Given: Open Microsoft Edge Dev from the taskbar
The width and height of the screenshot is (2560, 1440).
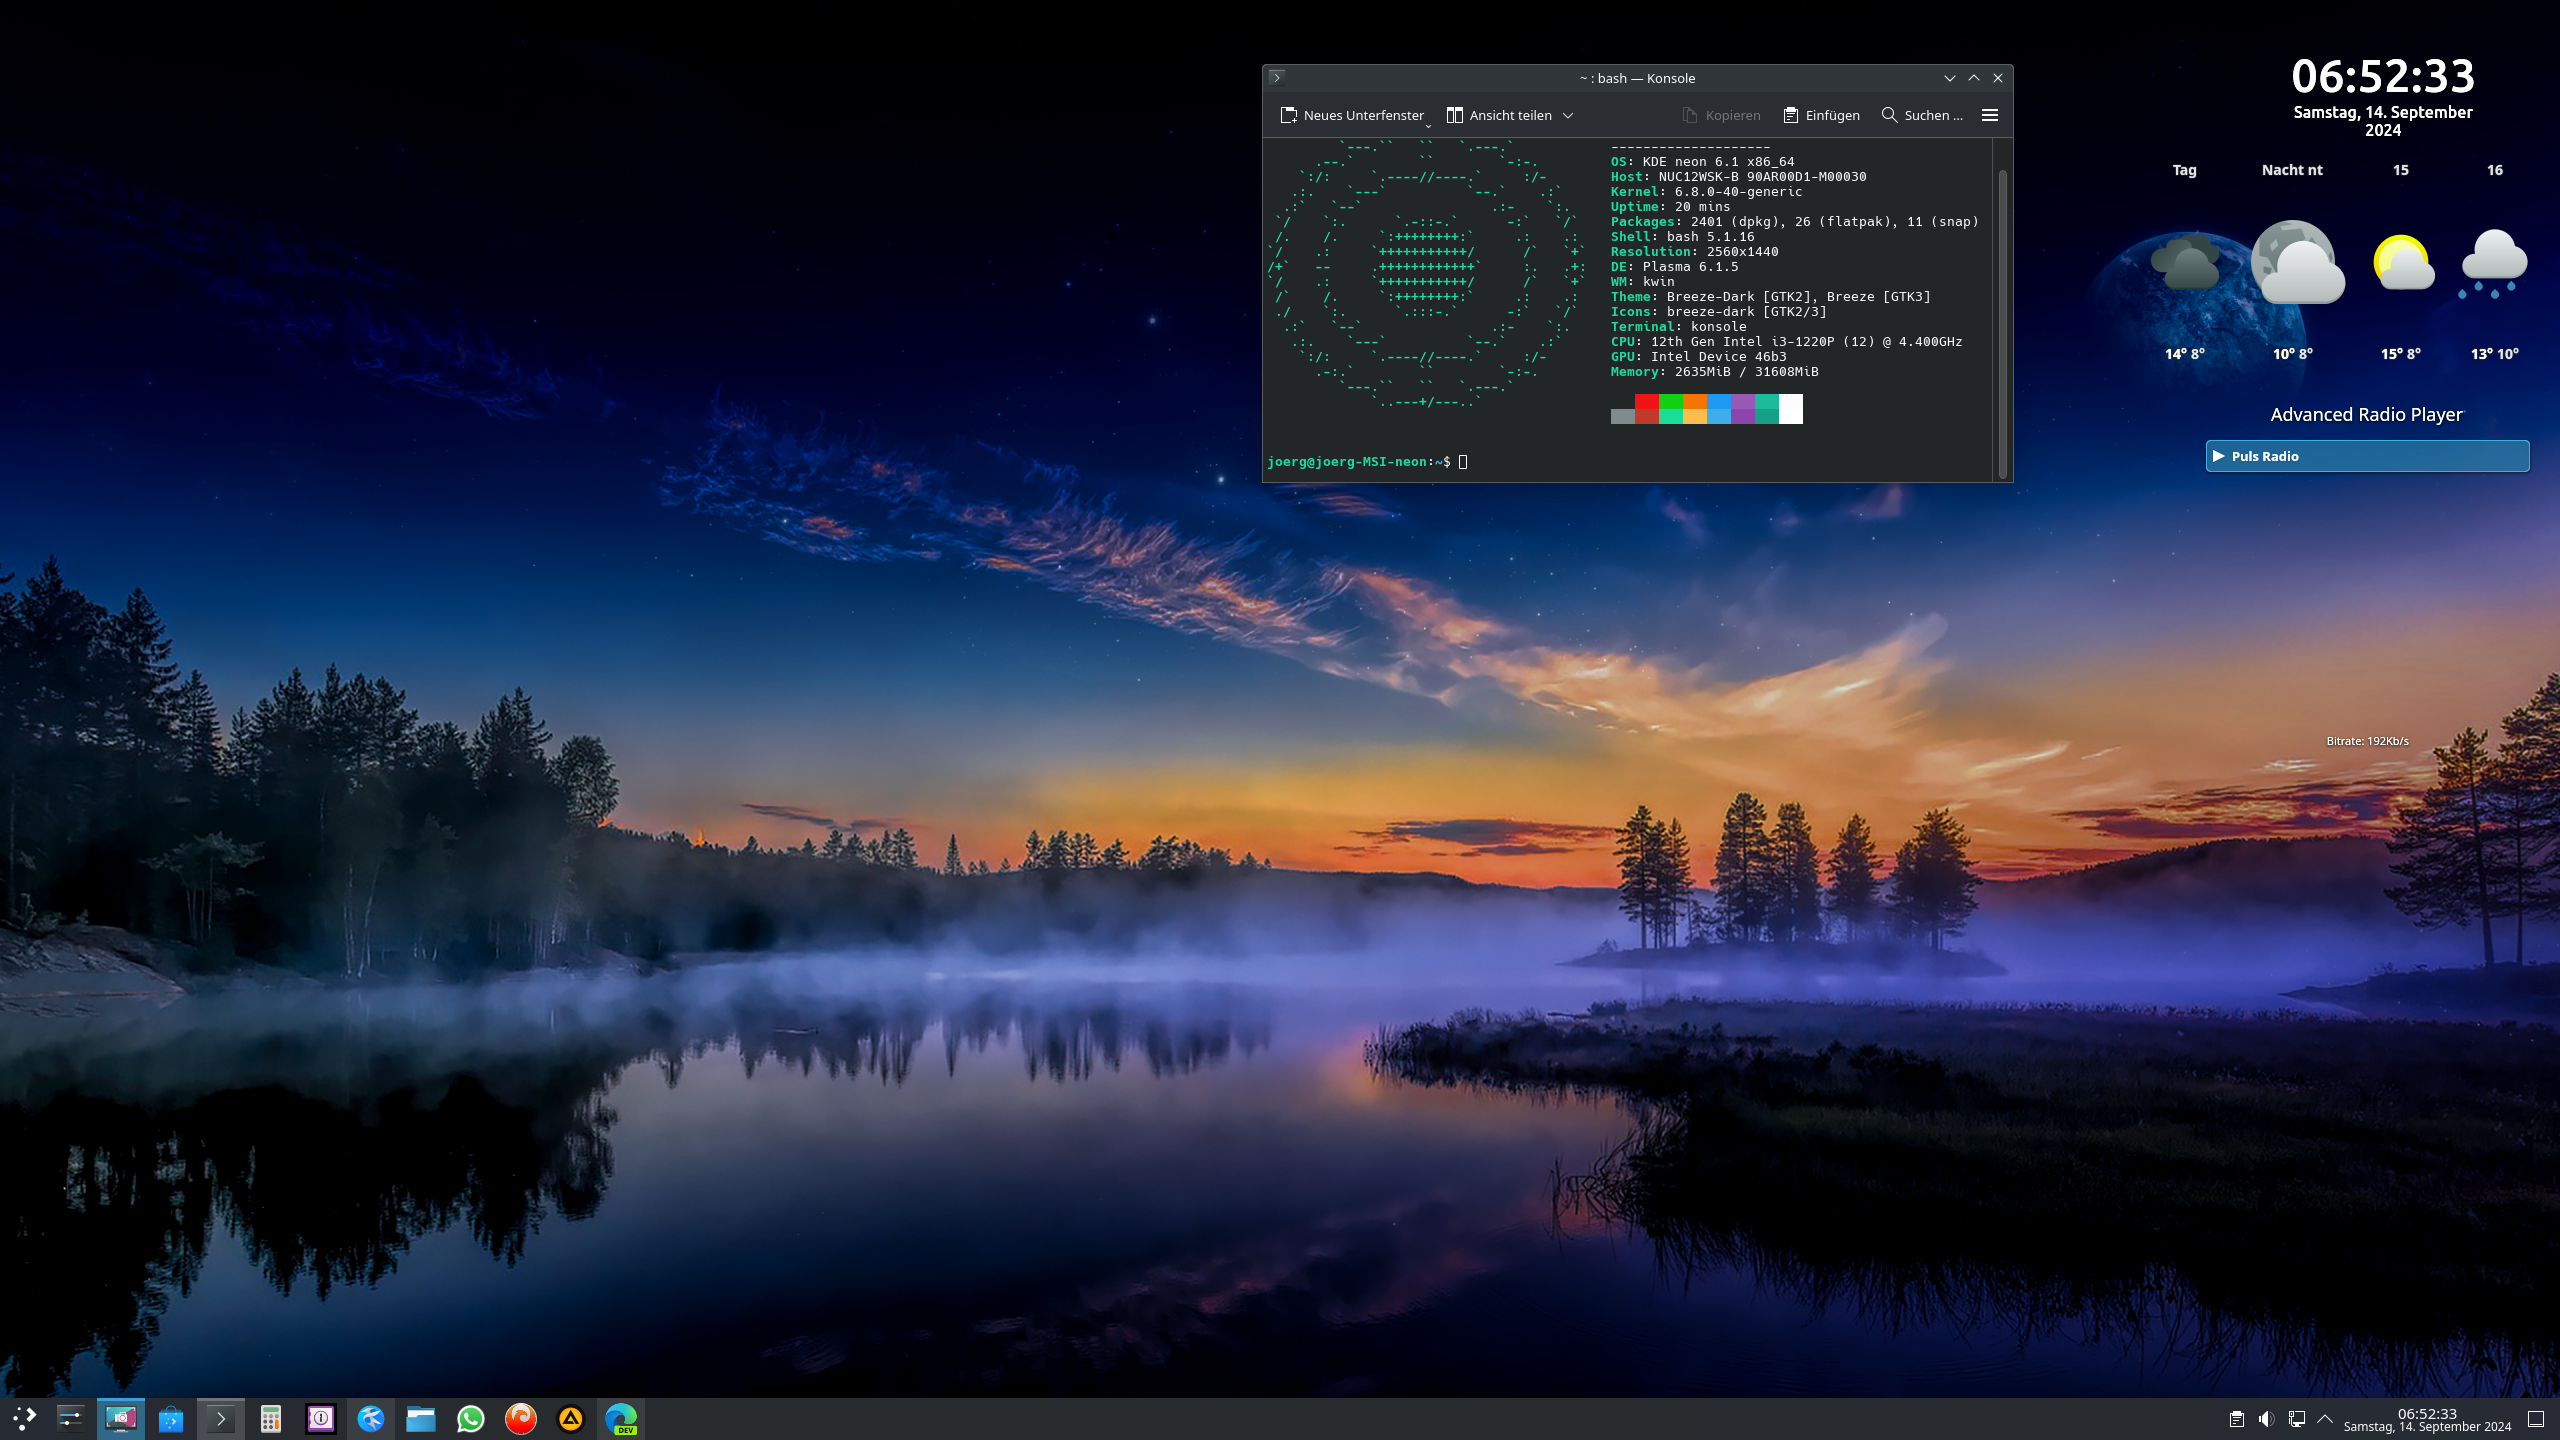Looking at the screenshot, I should 621,1418.
